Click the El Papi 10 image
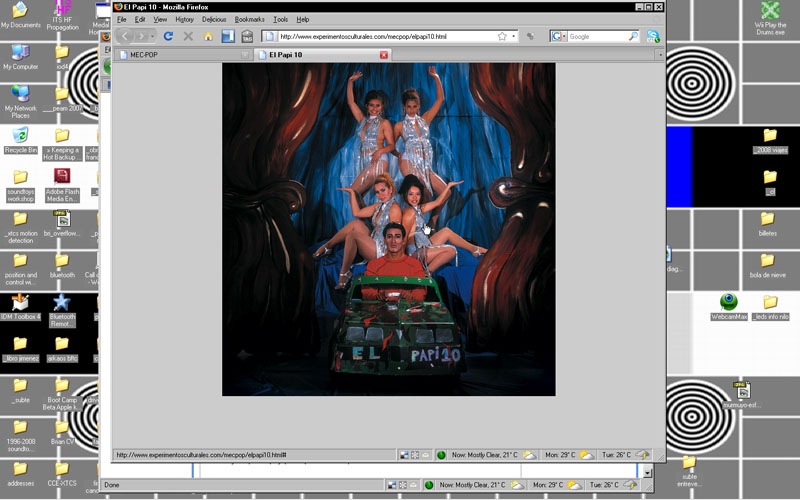800x500 pixels. (388, 229)
